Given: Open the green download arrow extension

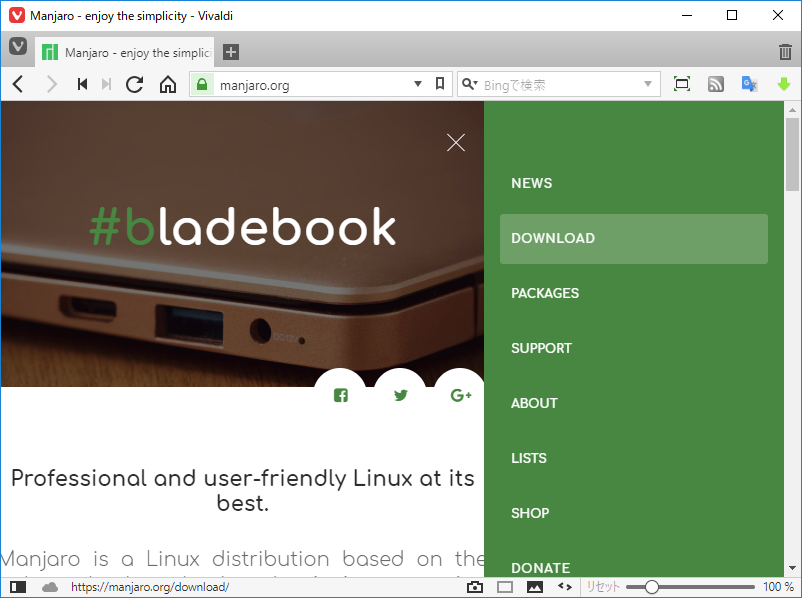Looking at the screenshot, I should [x=784, y=84].
